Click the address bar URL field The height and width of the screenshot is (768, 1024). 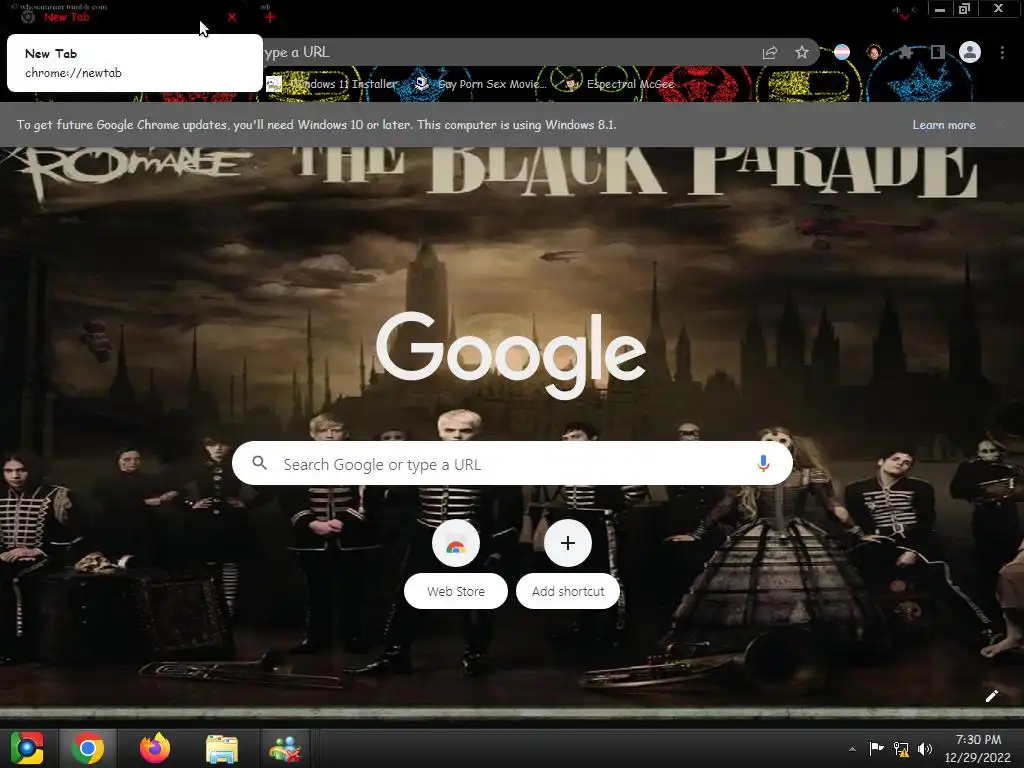tap(509, 52)
